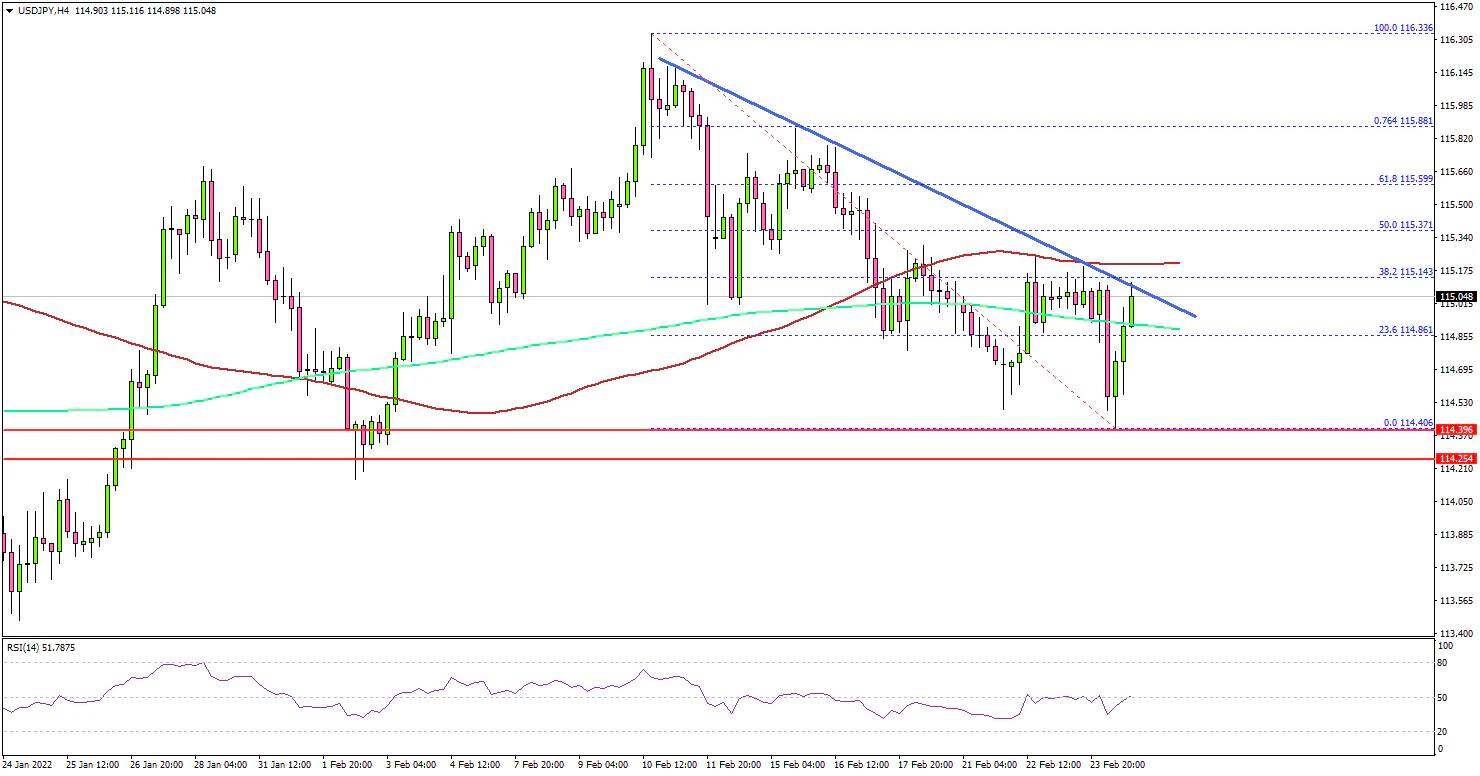Screen dimensions: 1480x776
Task: Select the 61.8 115.599 Fibonacci level
Action: (1404, 178)
